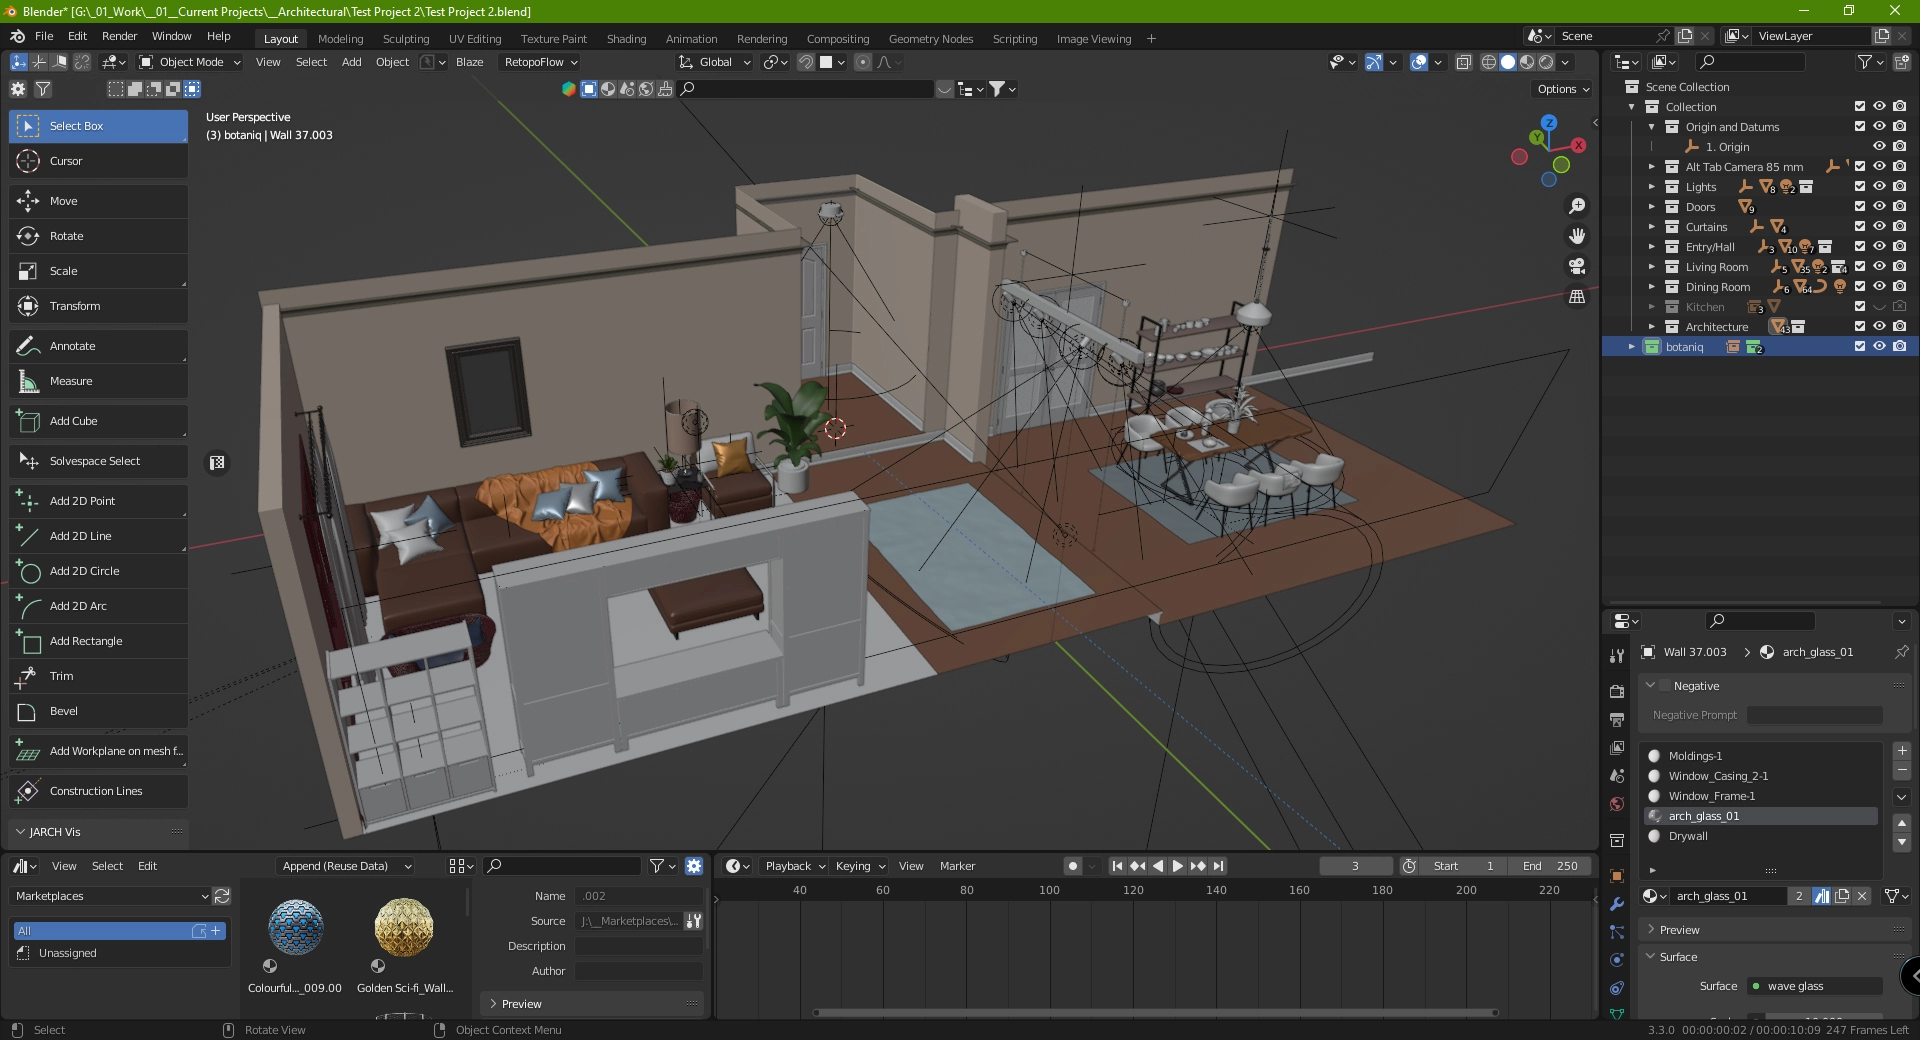
Task: Open the Marketplaces library dropdown
Action: 111,896
